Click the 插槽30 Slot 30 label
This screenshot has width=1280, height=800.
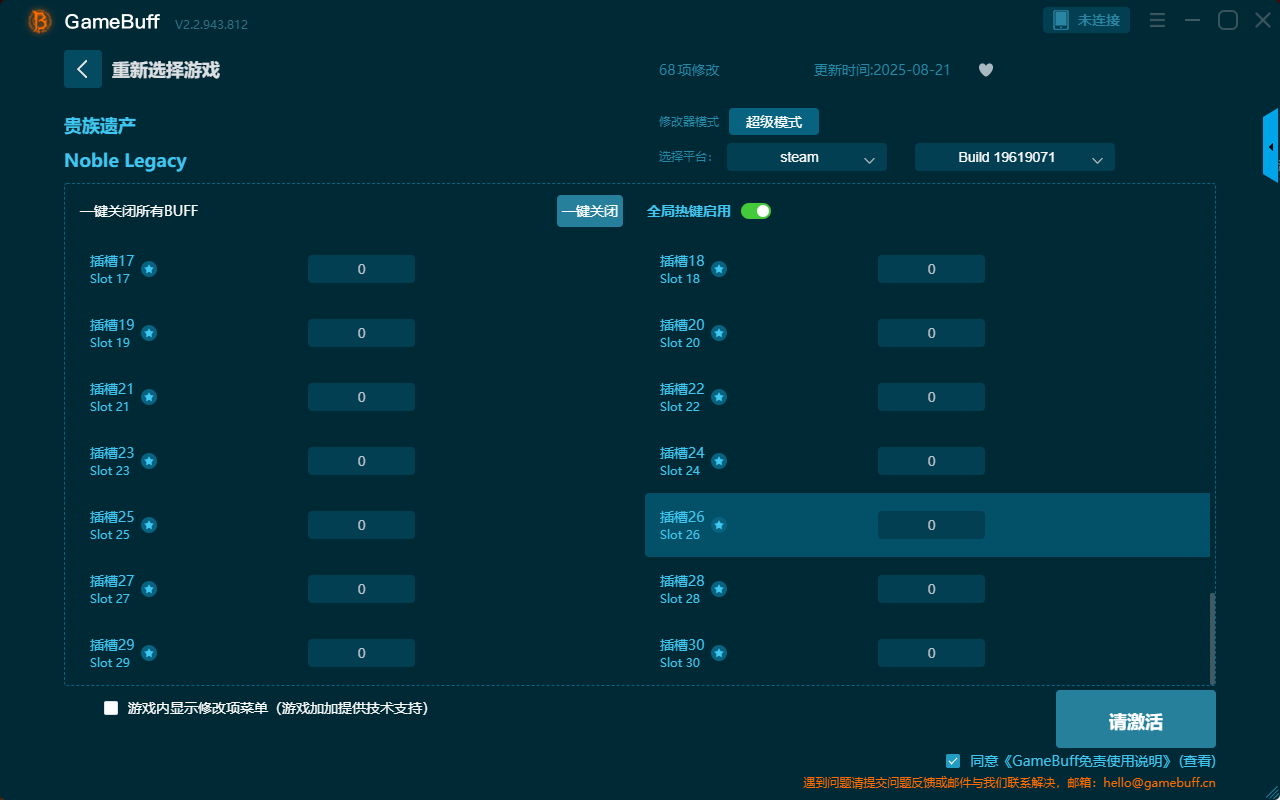pos(682,653)
